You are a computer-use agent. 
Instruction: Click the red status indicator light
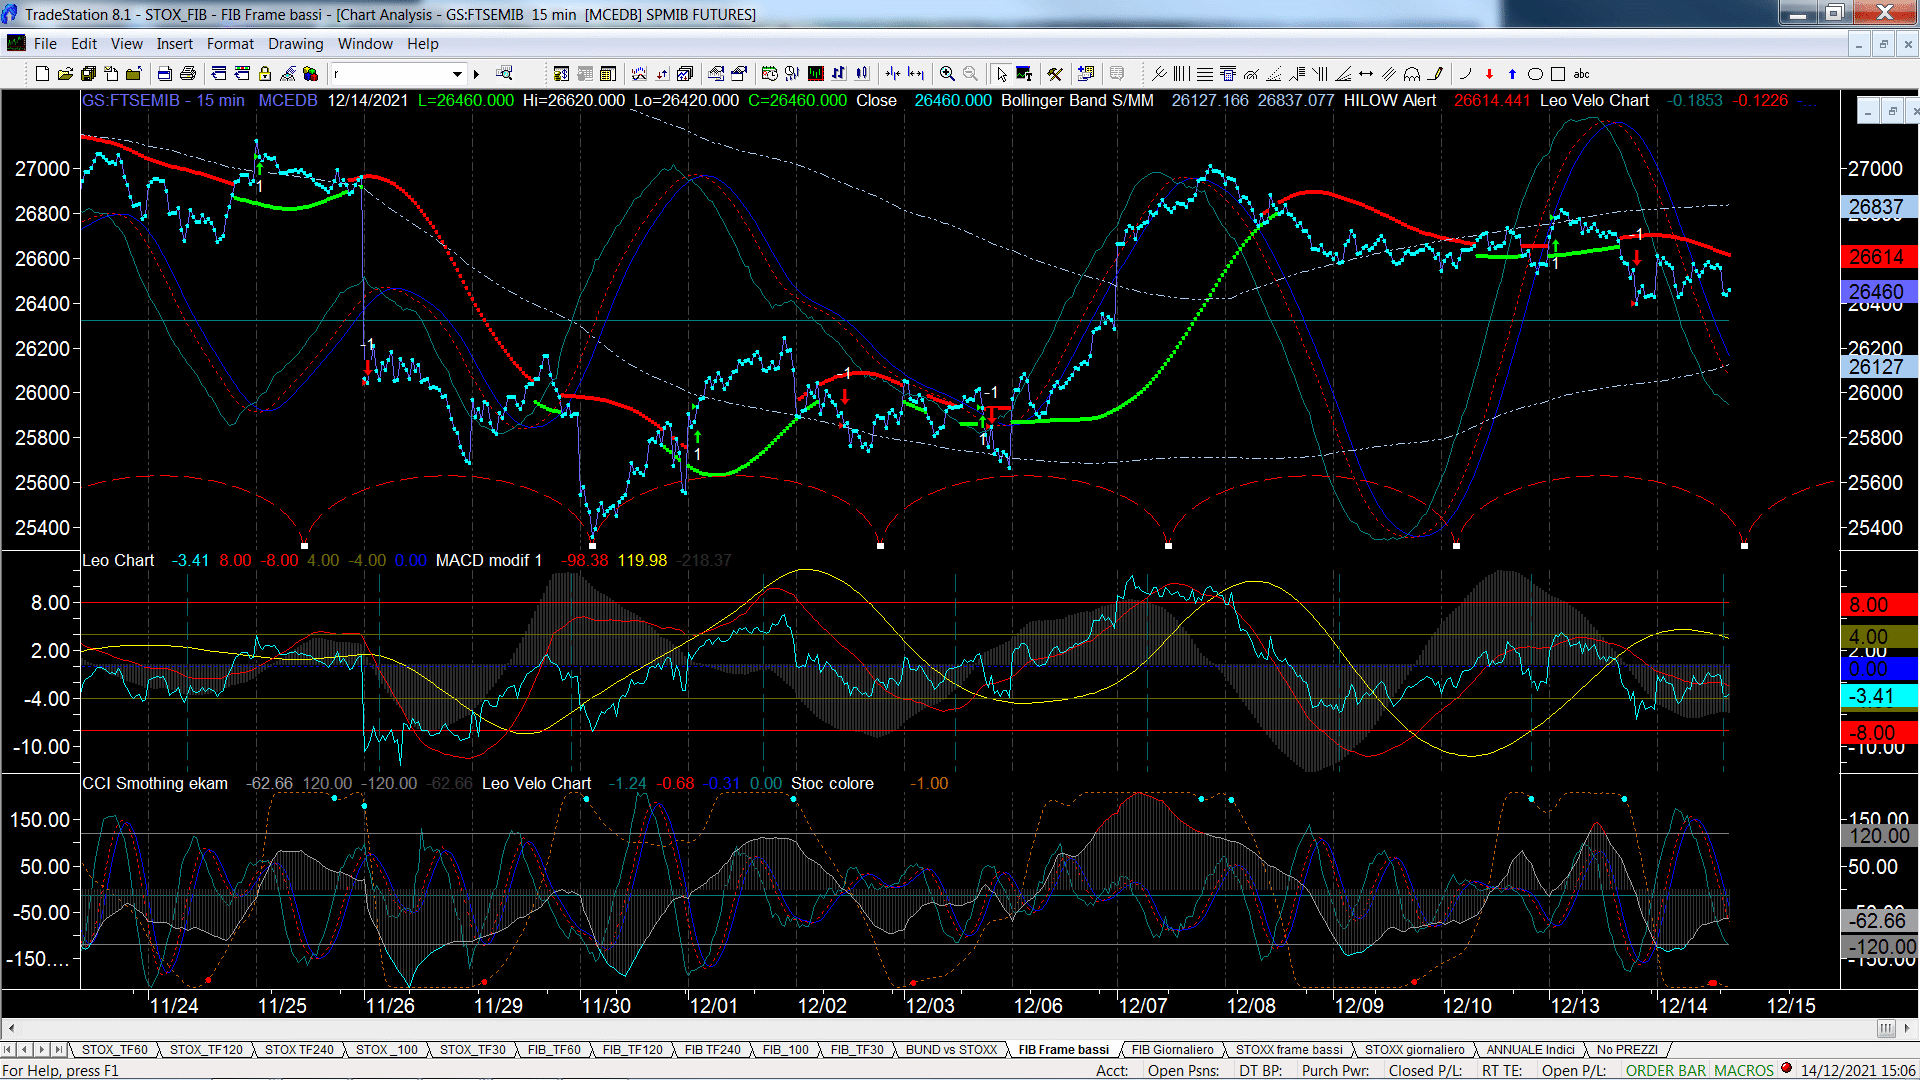[x=1786, y=1069]
